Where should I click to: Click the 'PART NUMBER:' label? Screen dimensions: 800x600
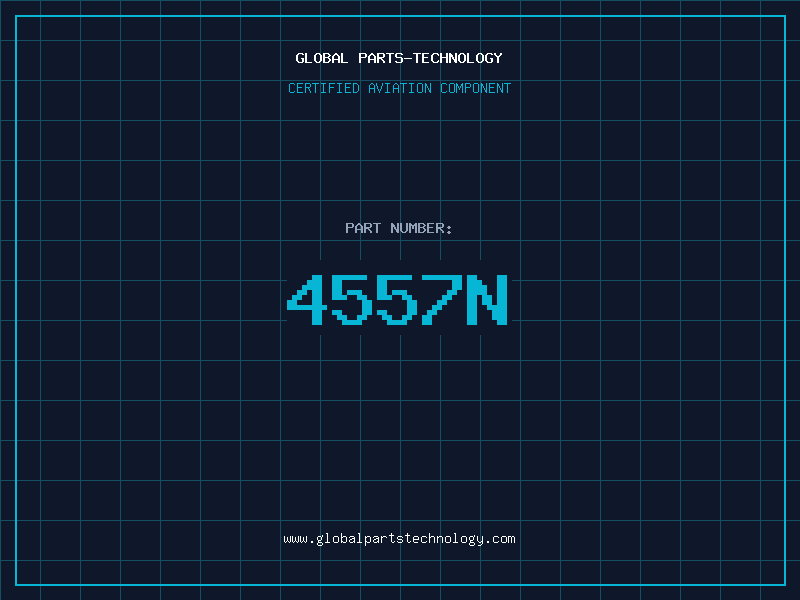pos(399,228)
